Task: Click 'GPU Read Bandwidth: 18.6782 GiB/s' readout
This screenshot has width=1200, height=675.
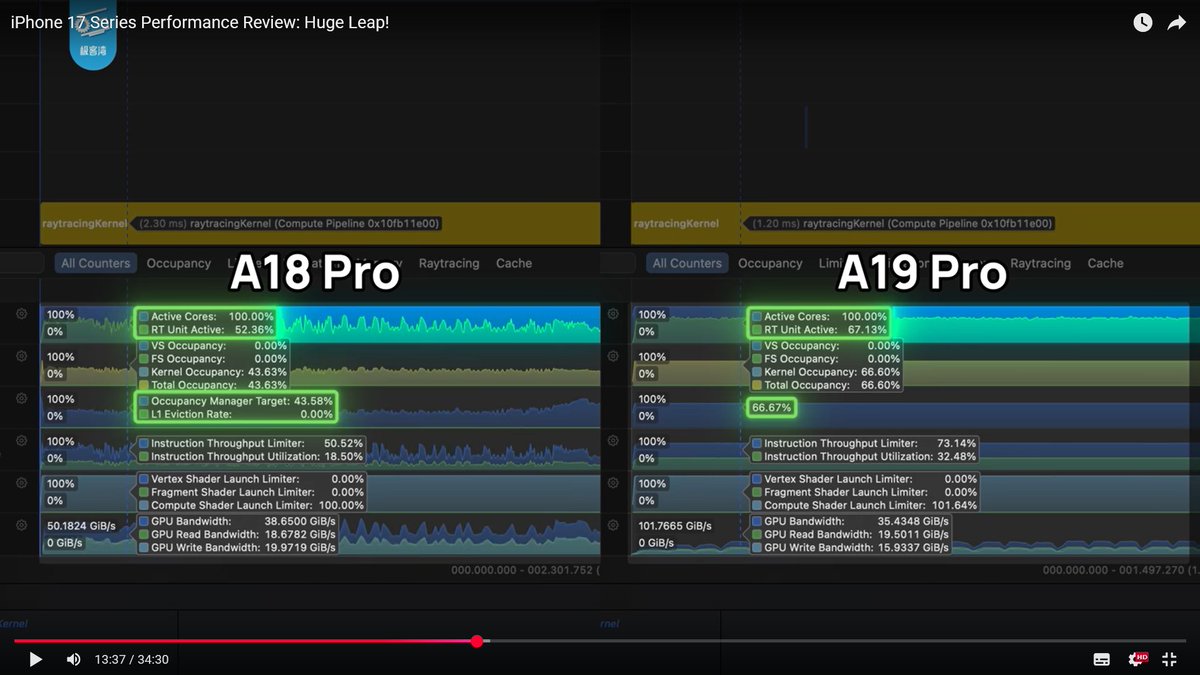Action: tap(237, 534)
